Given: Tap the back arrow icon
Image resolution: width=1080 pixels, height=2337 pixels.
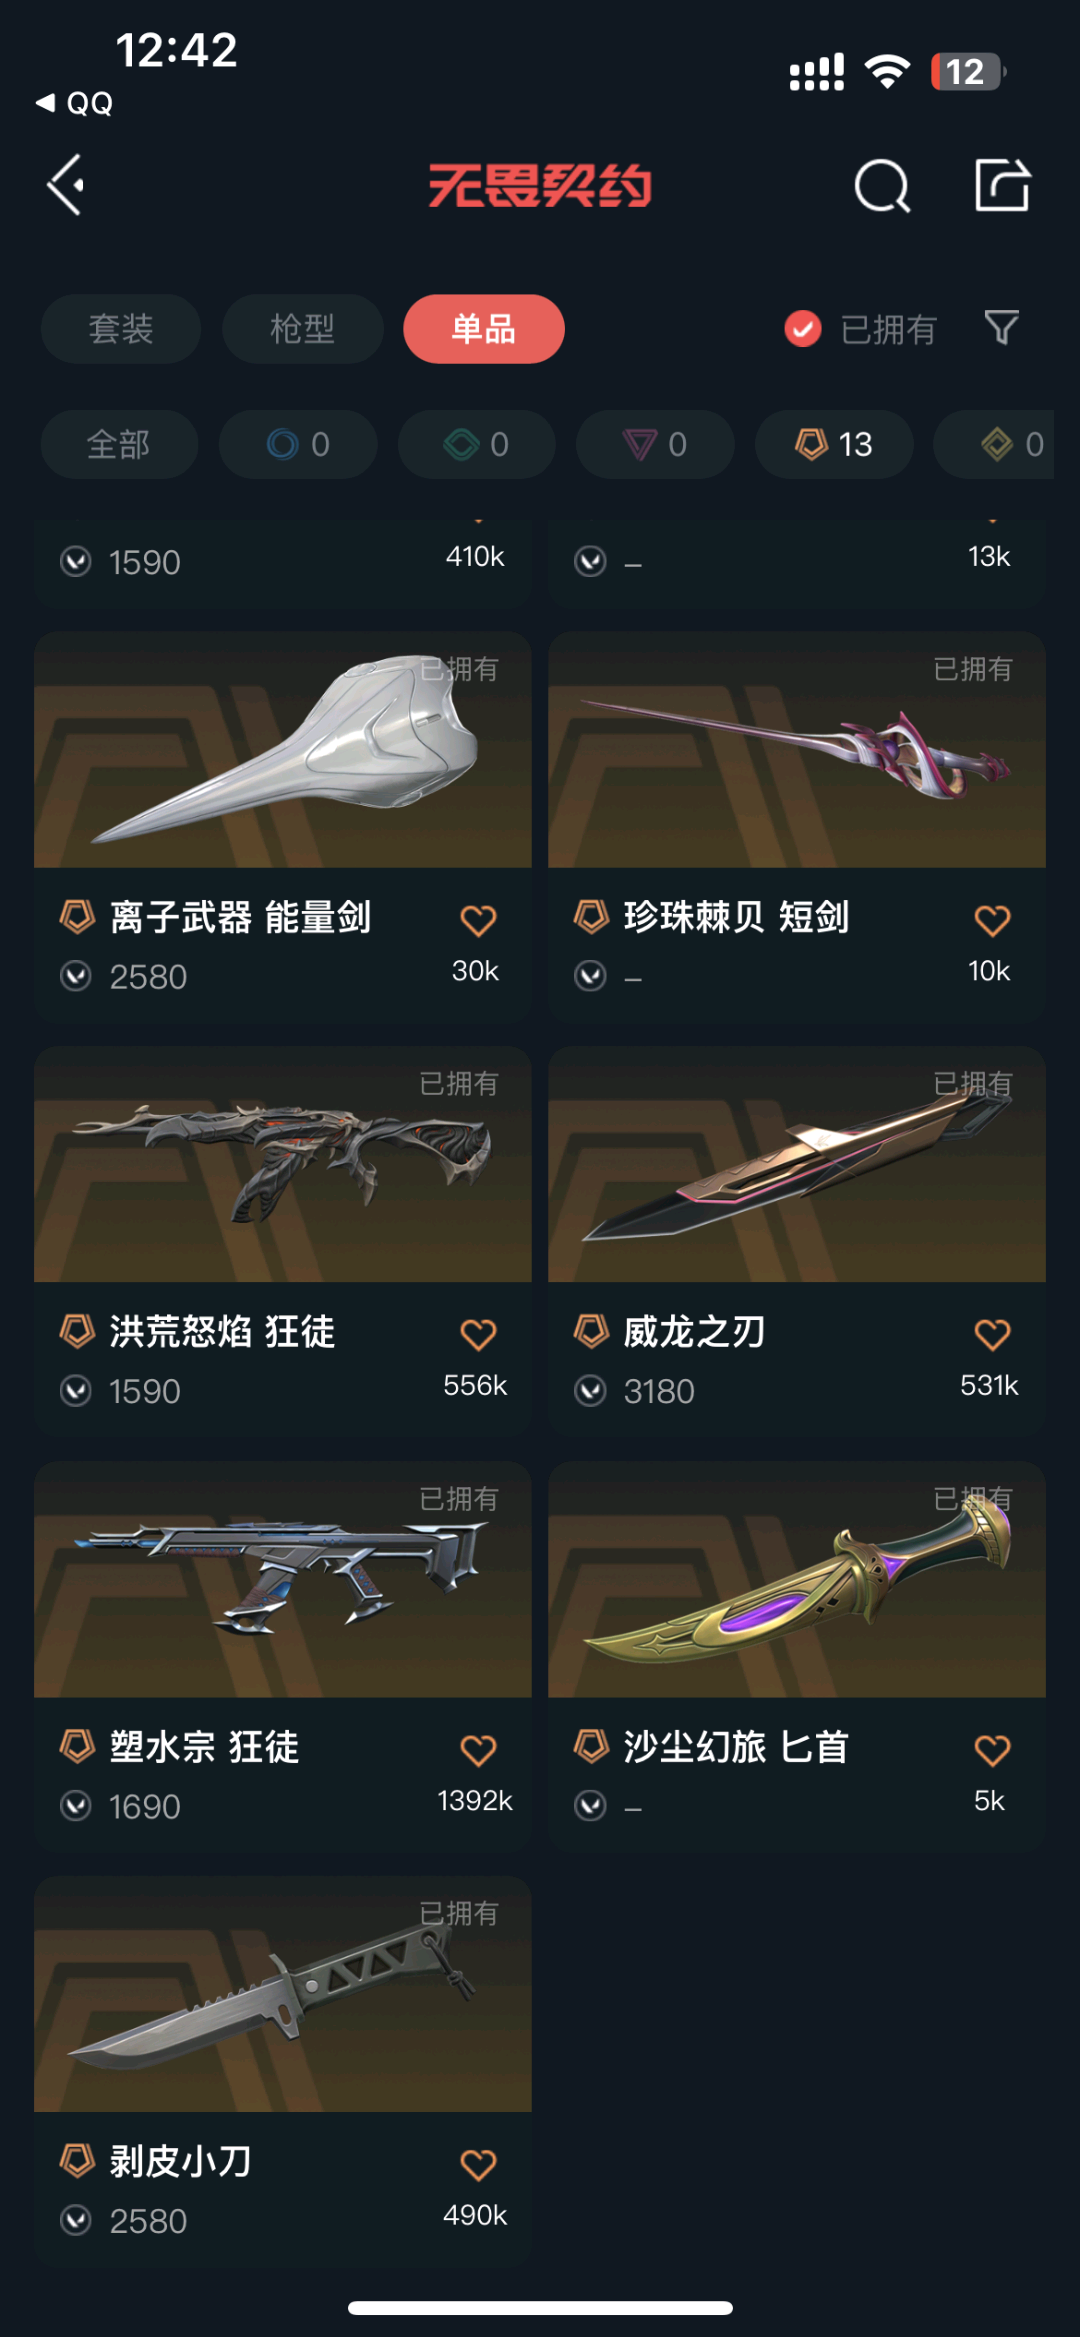Looking at the screenshot, I should pos(66,185).
